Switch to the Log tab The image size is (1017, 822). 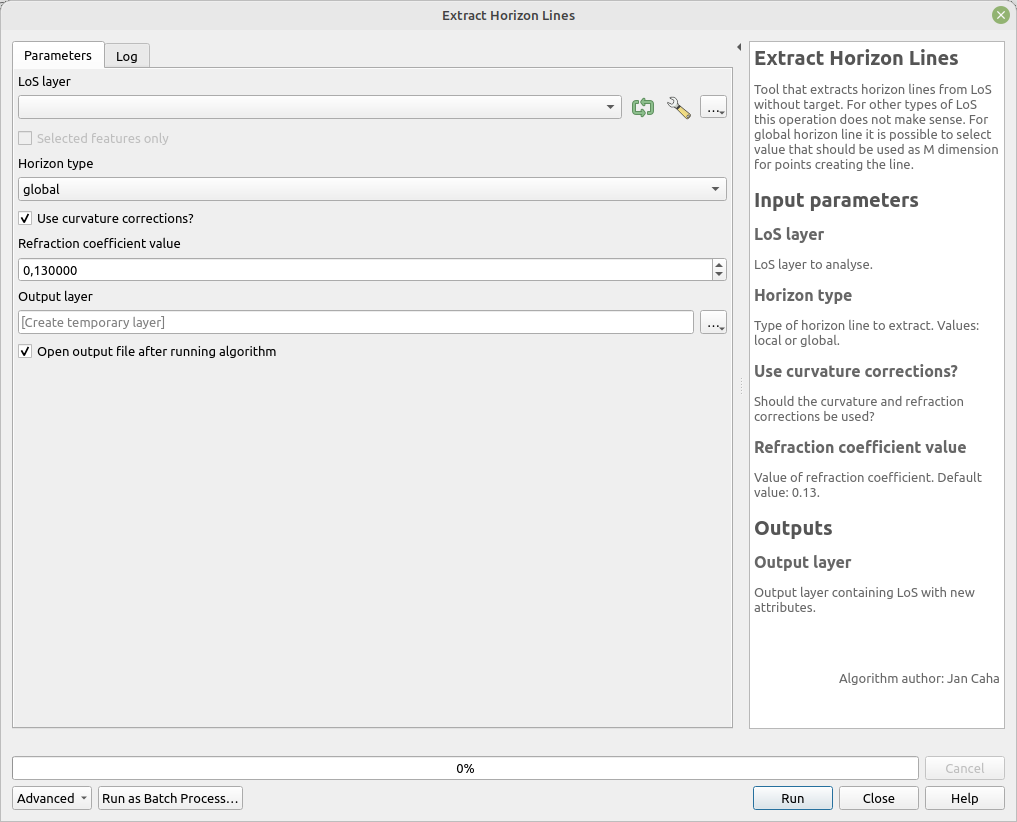click(x=127, y=56)
